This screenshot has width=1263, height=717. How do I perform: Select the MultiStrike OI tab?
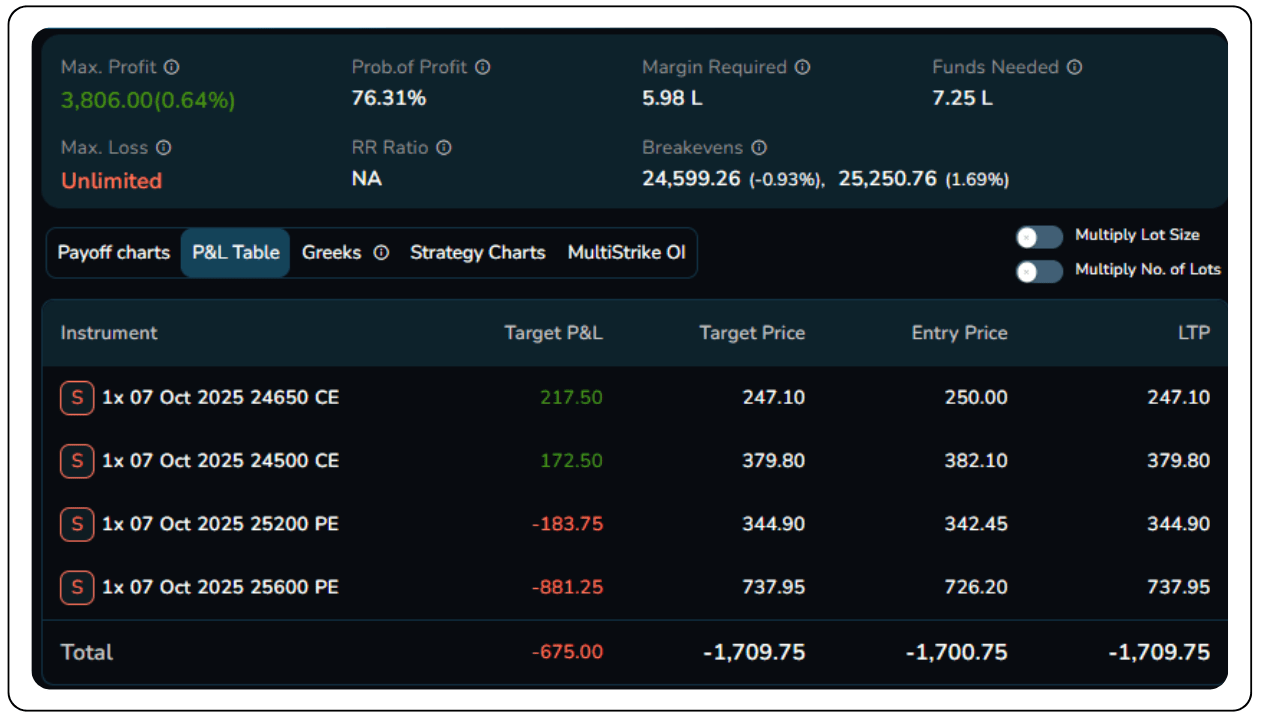pos(626,253)
